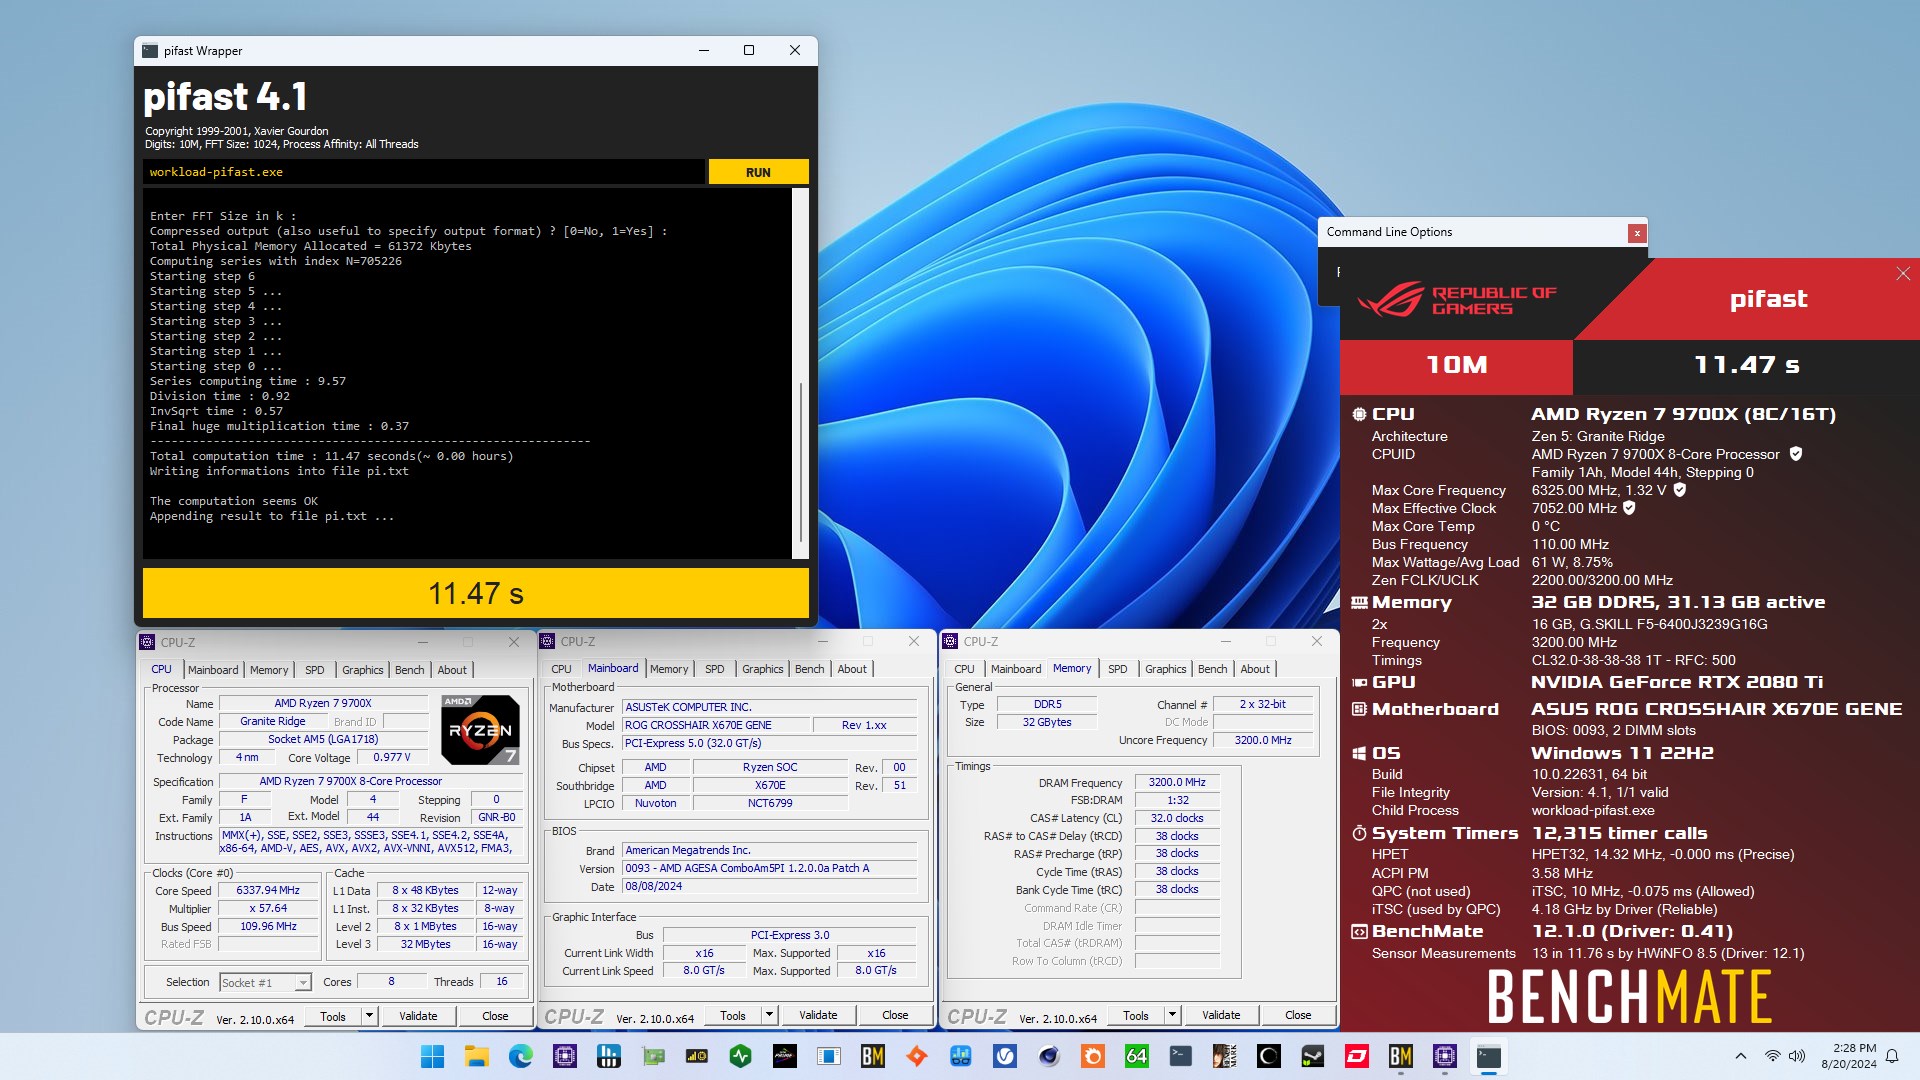
Task: Open the notification bell icon
Action: 1892,1056
